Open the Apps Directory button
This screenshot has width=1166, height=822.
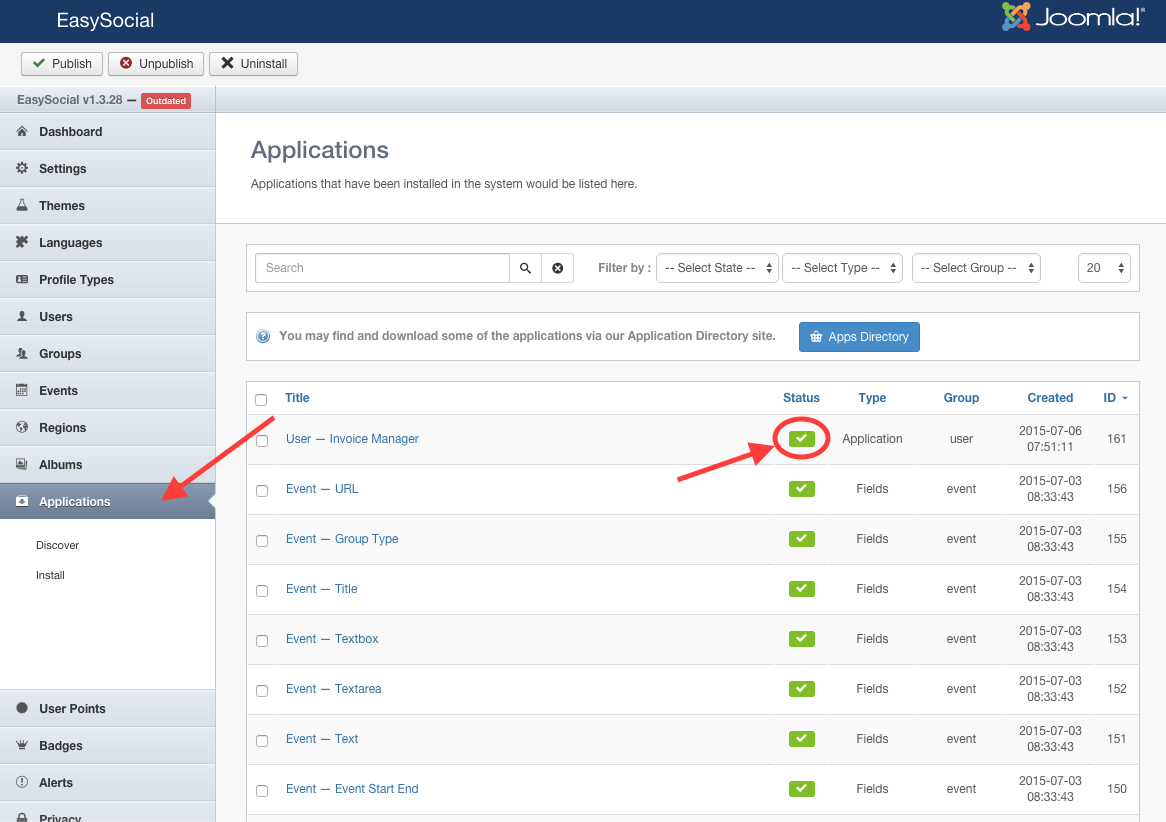click(859, 337)
